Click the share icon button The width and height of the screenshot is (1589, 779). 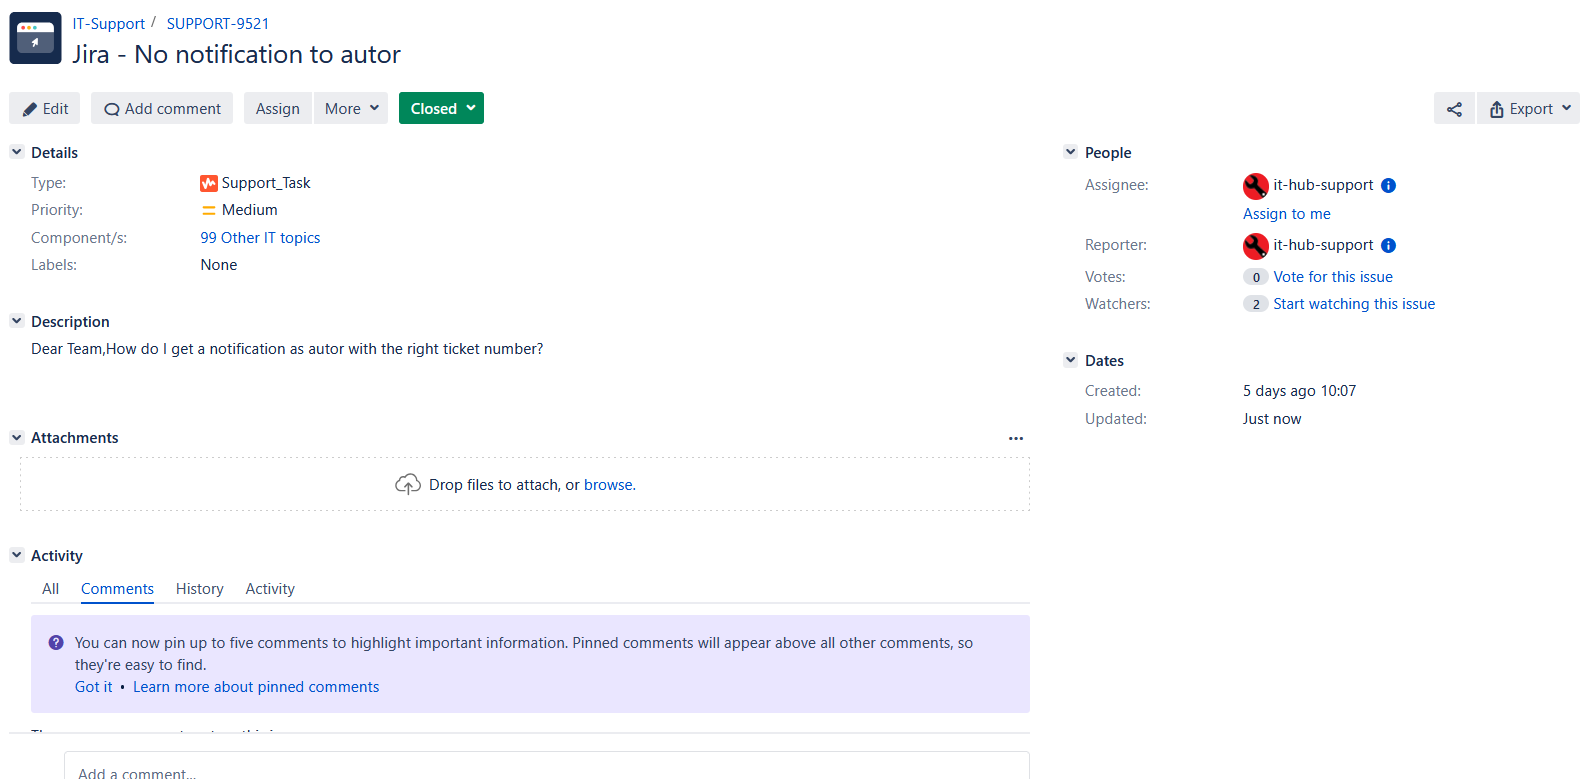pos(1454,109)
